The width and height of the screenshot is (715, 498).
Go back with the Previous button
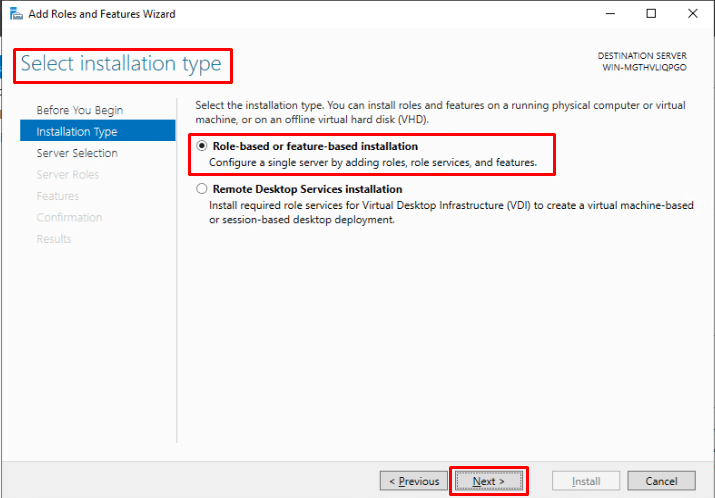pos(414,481)
